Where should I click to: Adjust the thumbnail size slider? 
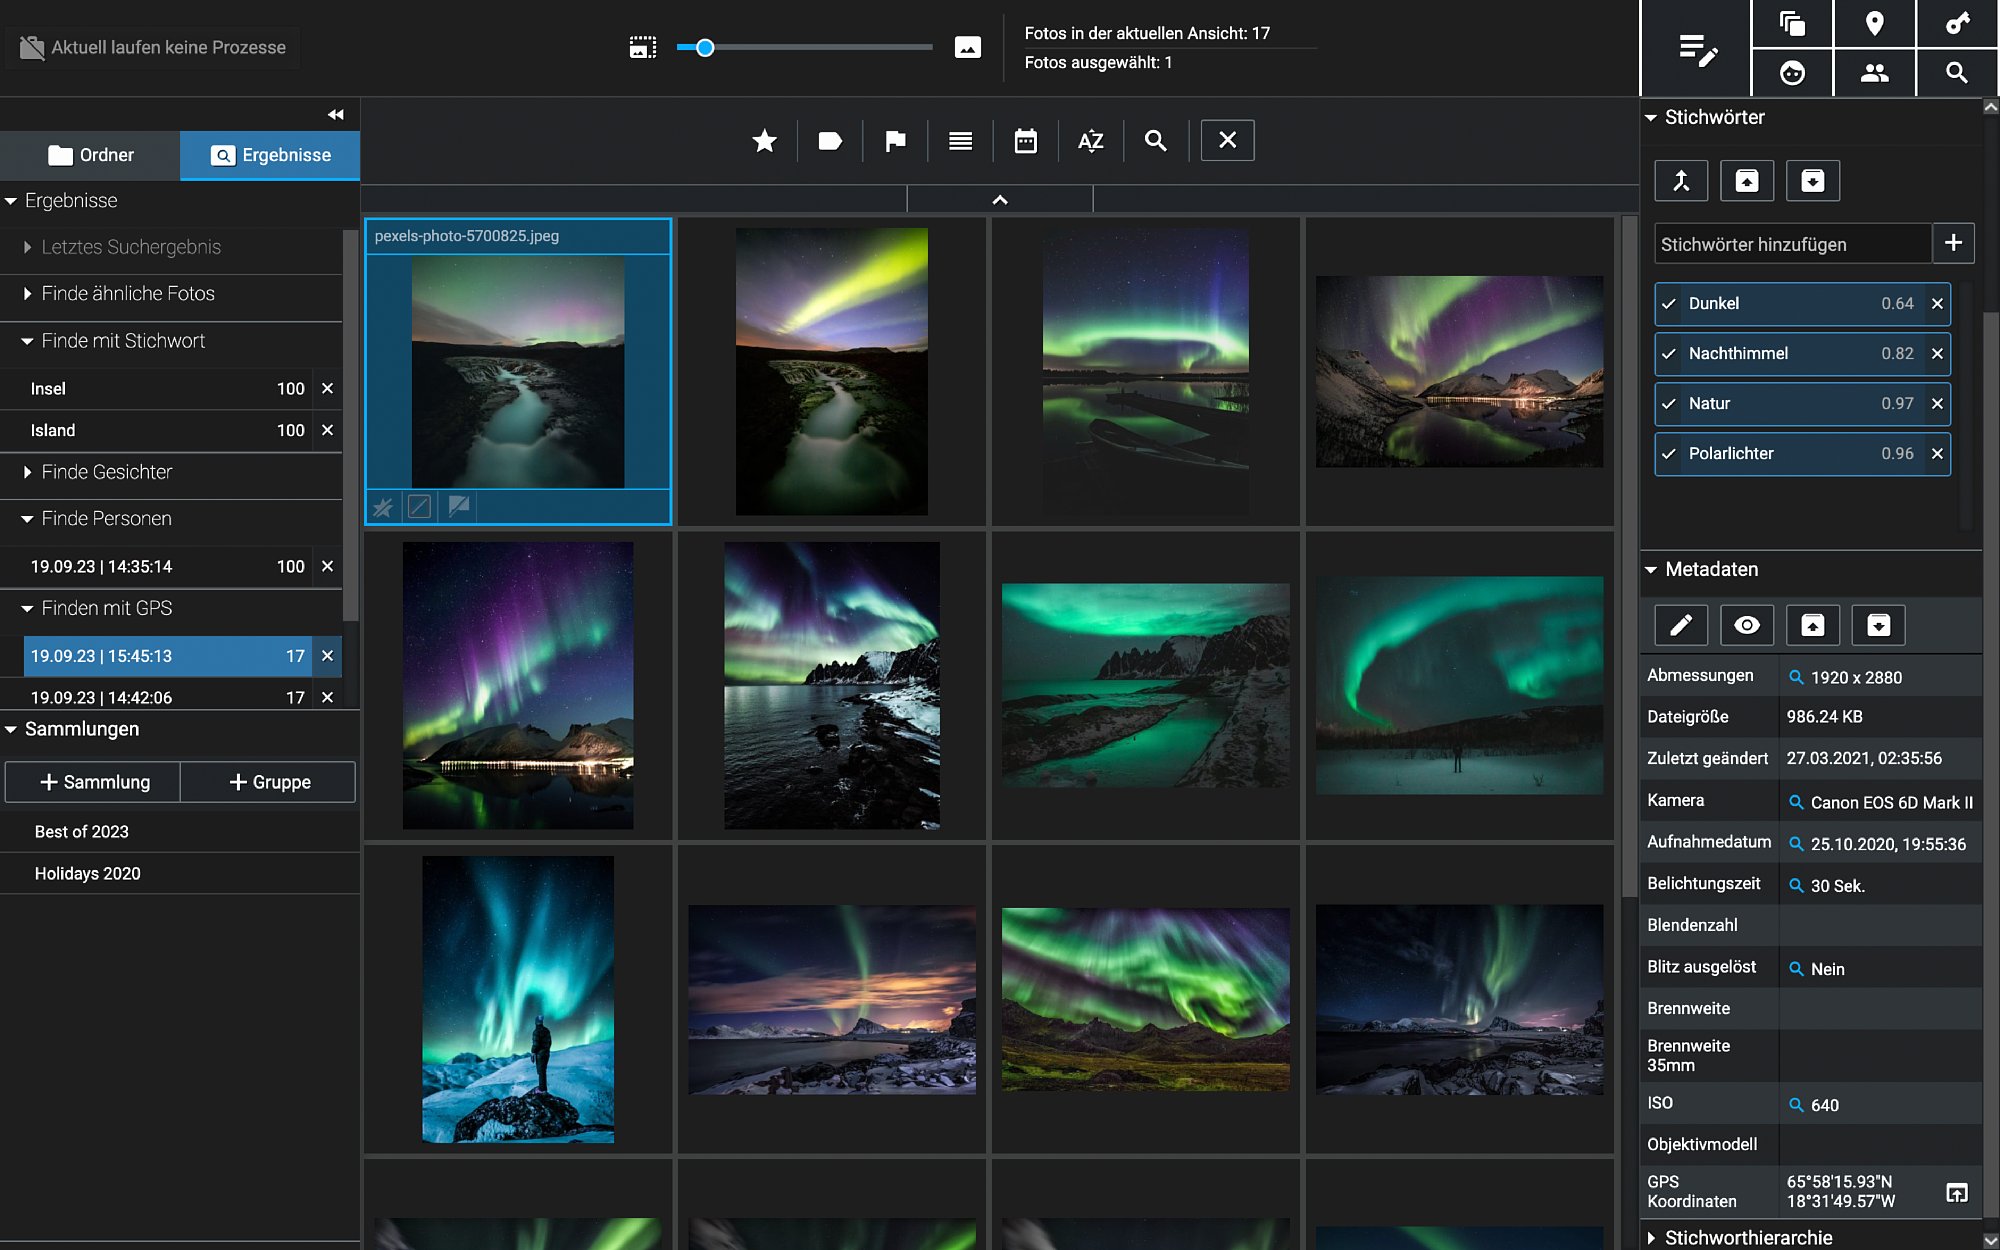pyautogui.click(x=705, y=47)
